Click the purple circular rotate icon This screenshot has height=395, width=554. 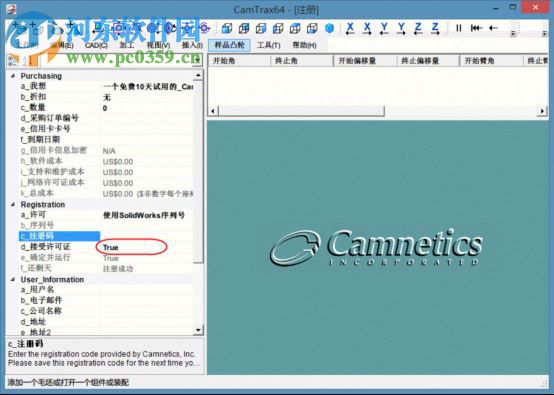tap(205, 28)
